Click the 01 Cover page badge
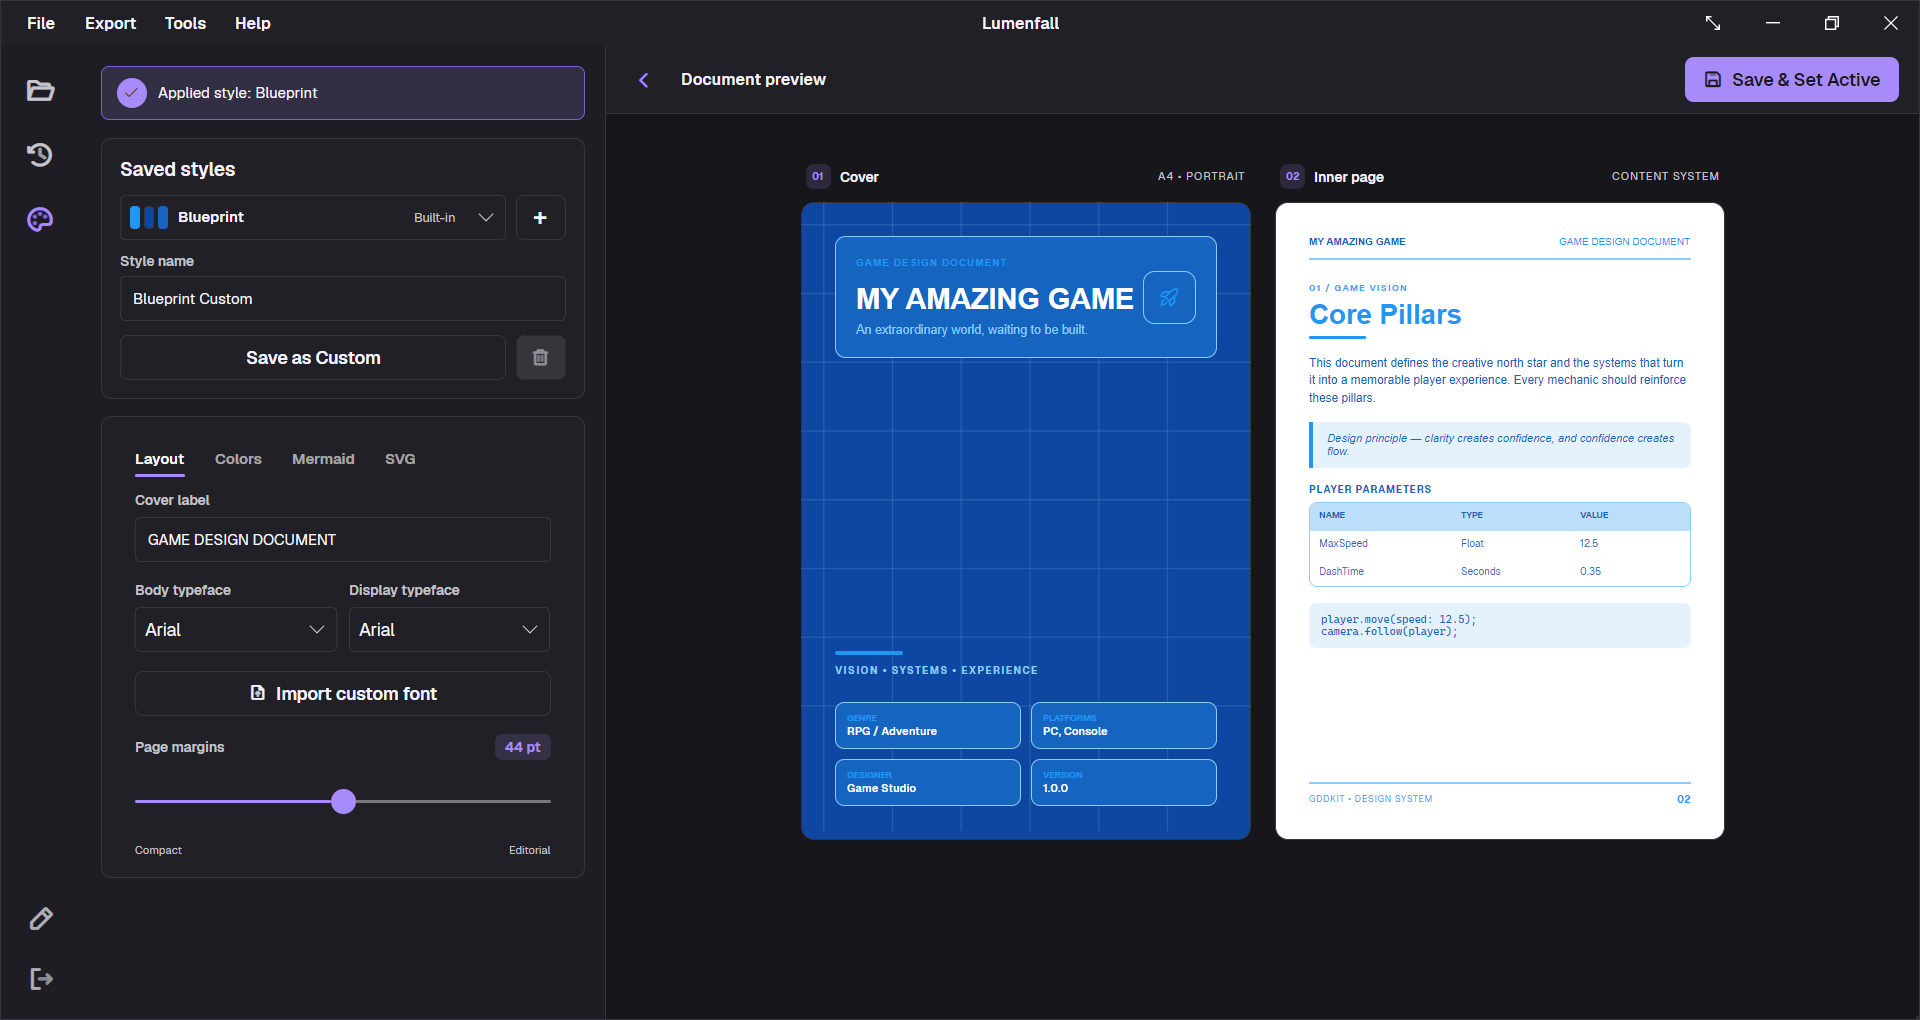Image resolution: width=1920 pixels, height=1020 pixels. pos(818,177)
